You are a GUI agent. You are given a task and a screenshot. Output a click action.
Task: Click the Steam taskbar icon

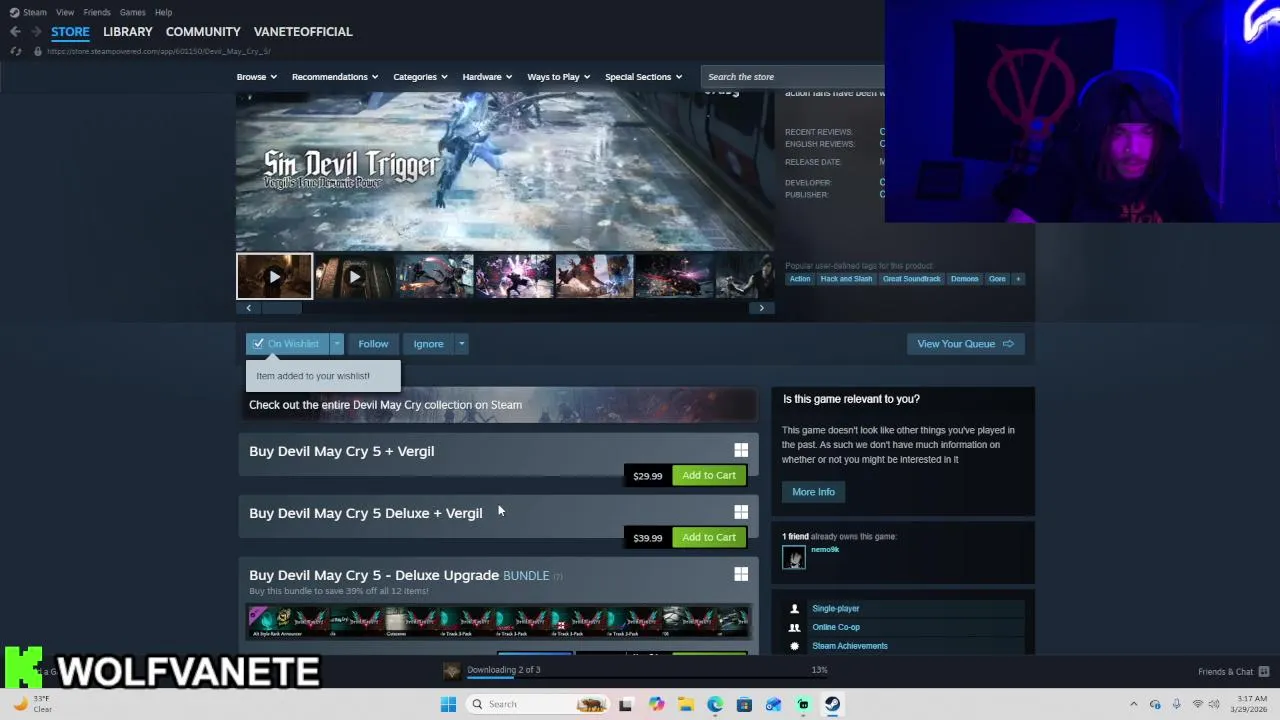coord(832,704)
